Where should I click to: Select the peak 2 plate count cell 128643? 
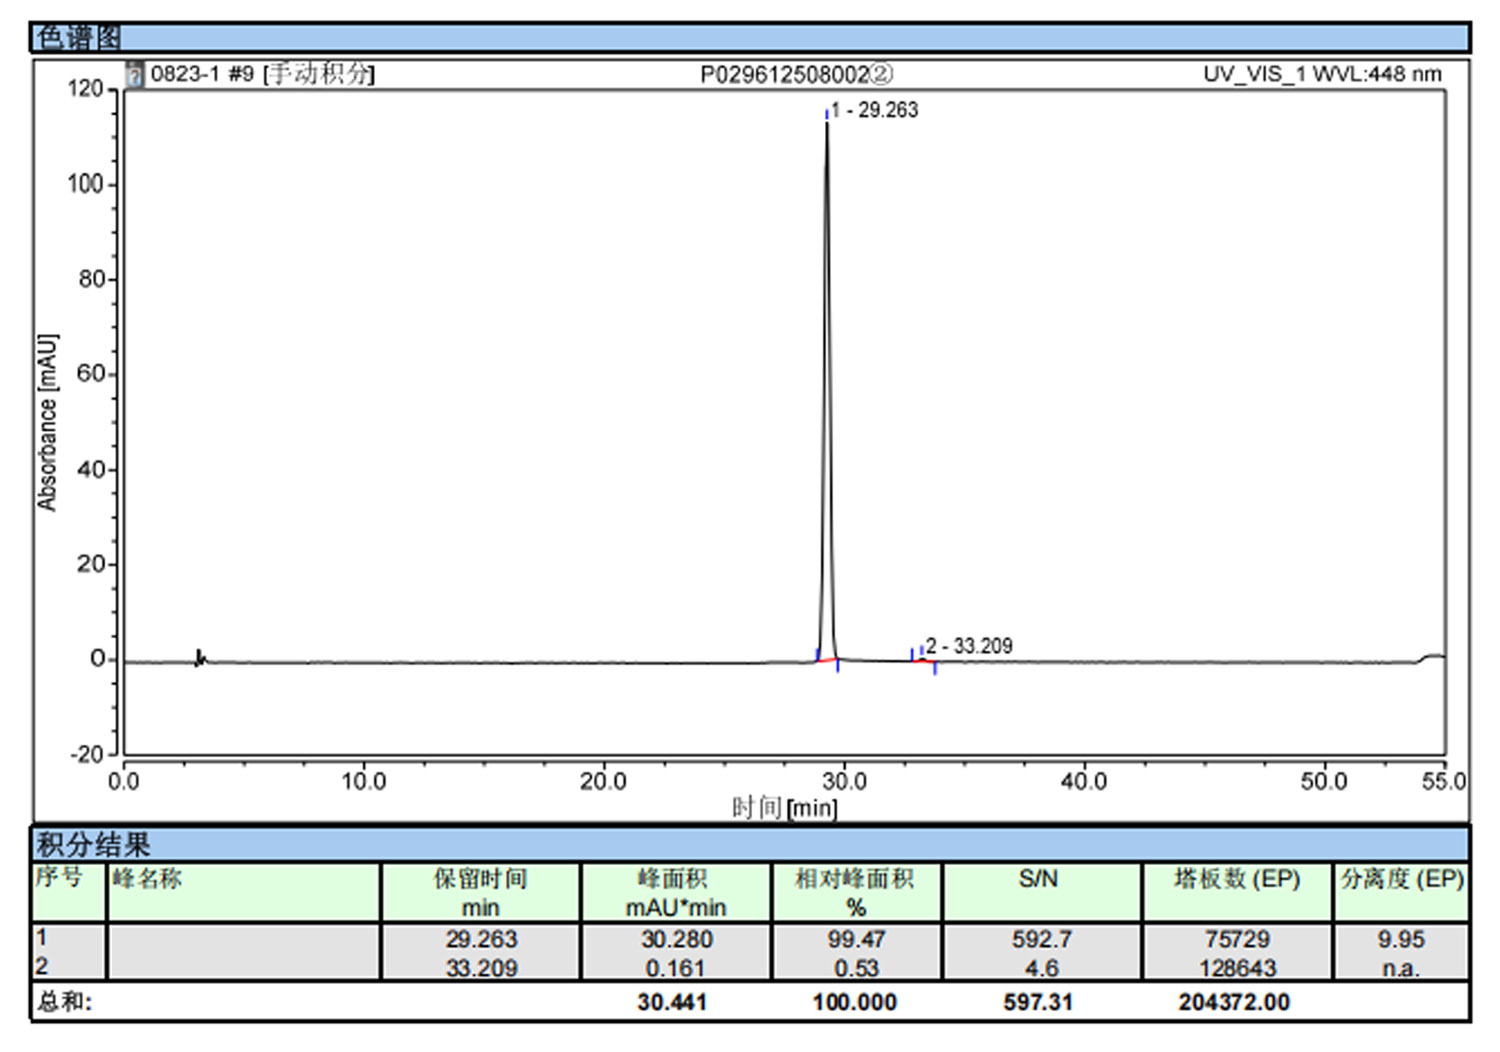point(1237,968)
